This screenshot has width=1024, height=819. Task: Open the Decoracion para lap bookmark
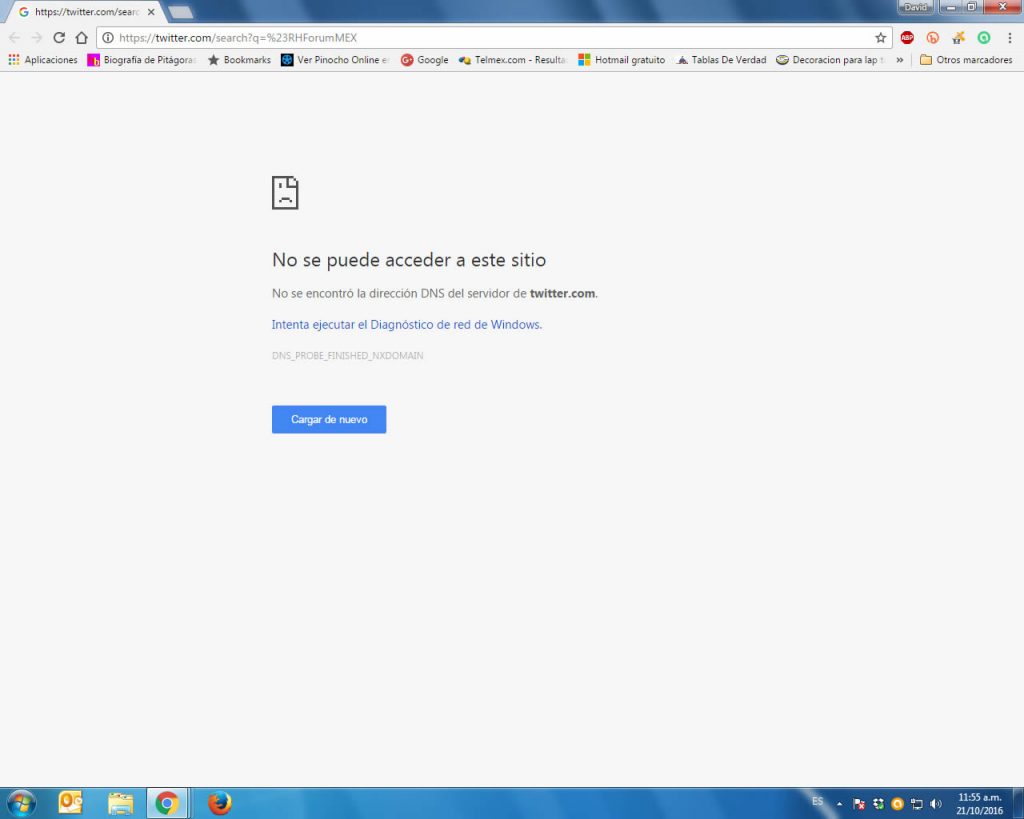point(830,59)
